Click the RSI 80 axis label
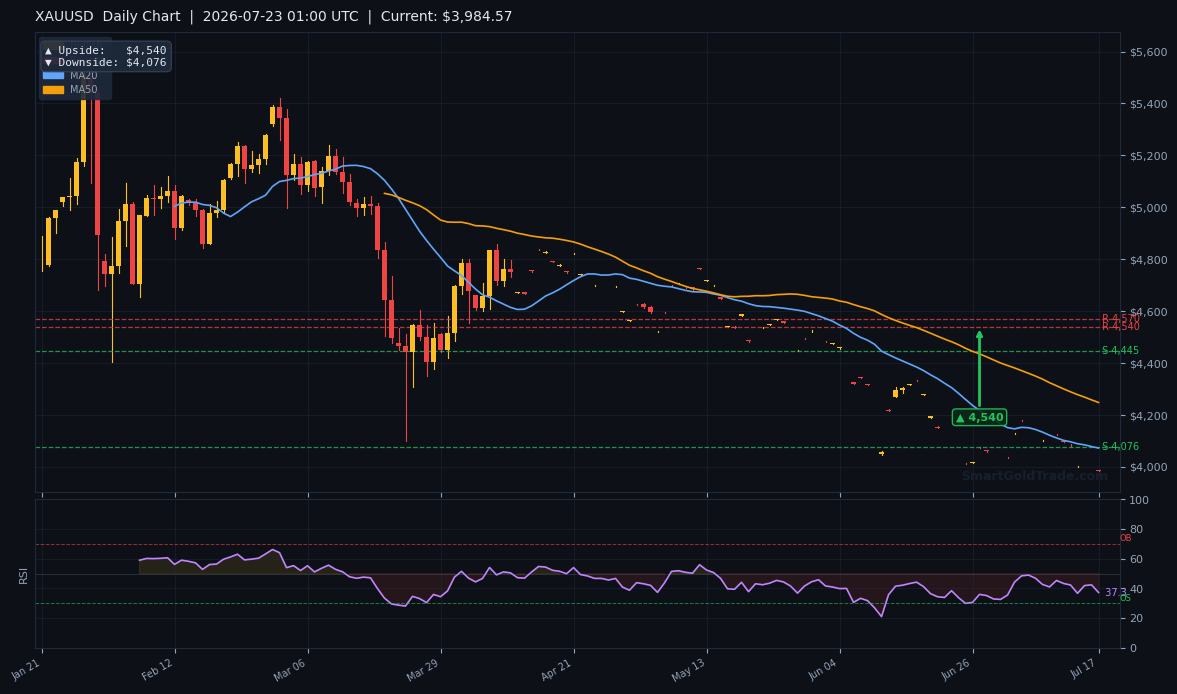 pos(1136,530)
